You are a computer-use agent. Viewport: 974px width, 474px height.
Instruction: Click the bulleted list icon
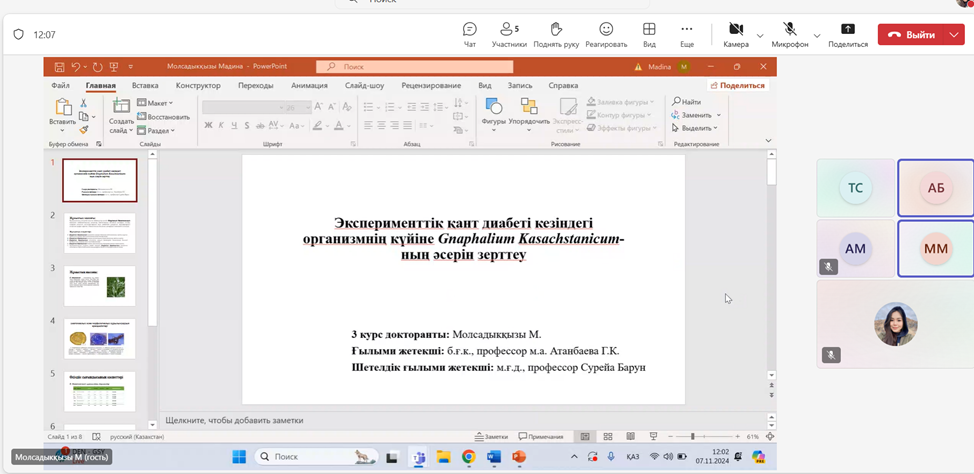point(369,107)
